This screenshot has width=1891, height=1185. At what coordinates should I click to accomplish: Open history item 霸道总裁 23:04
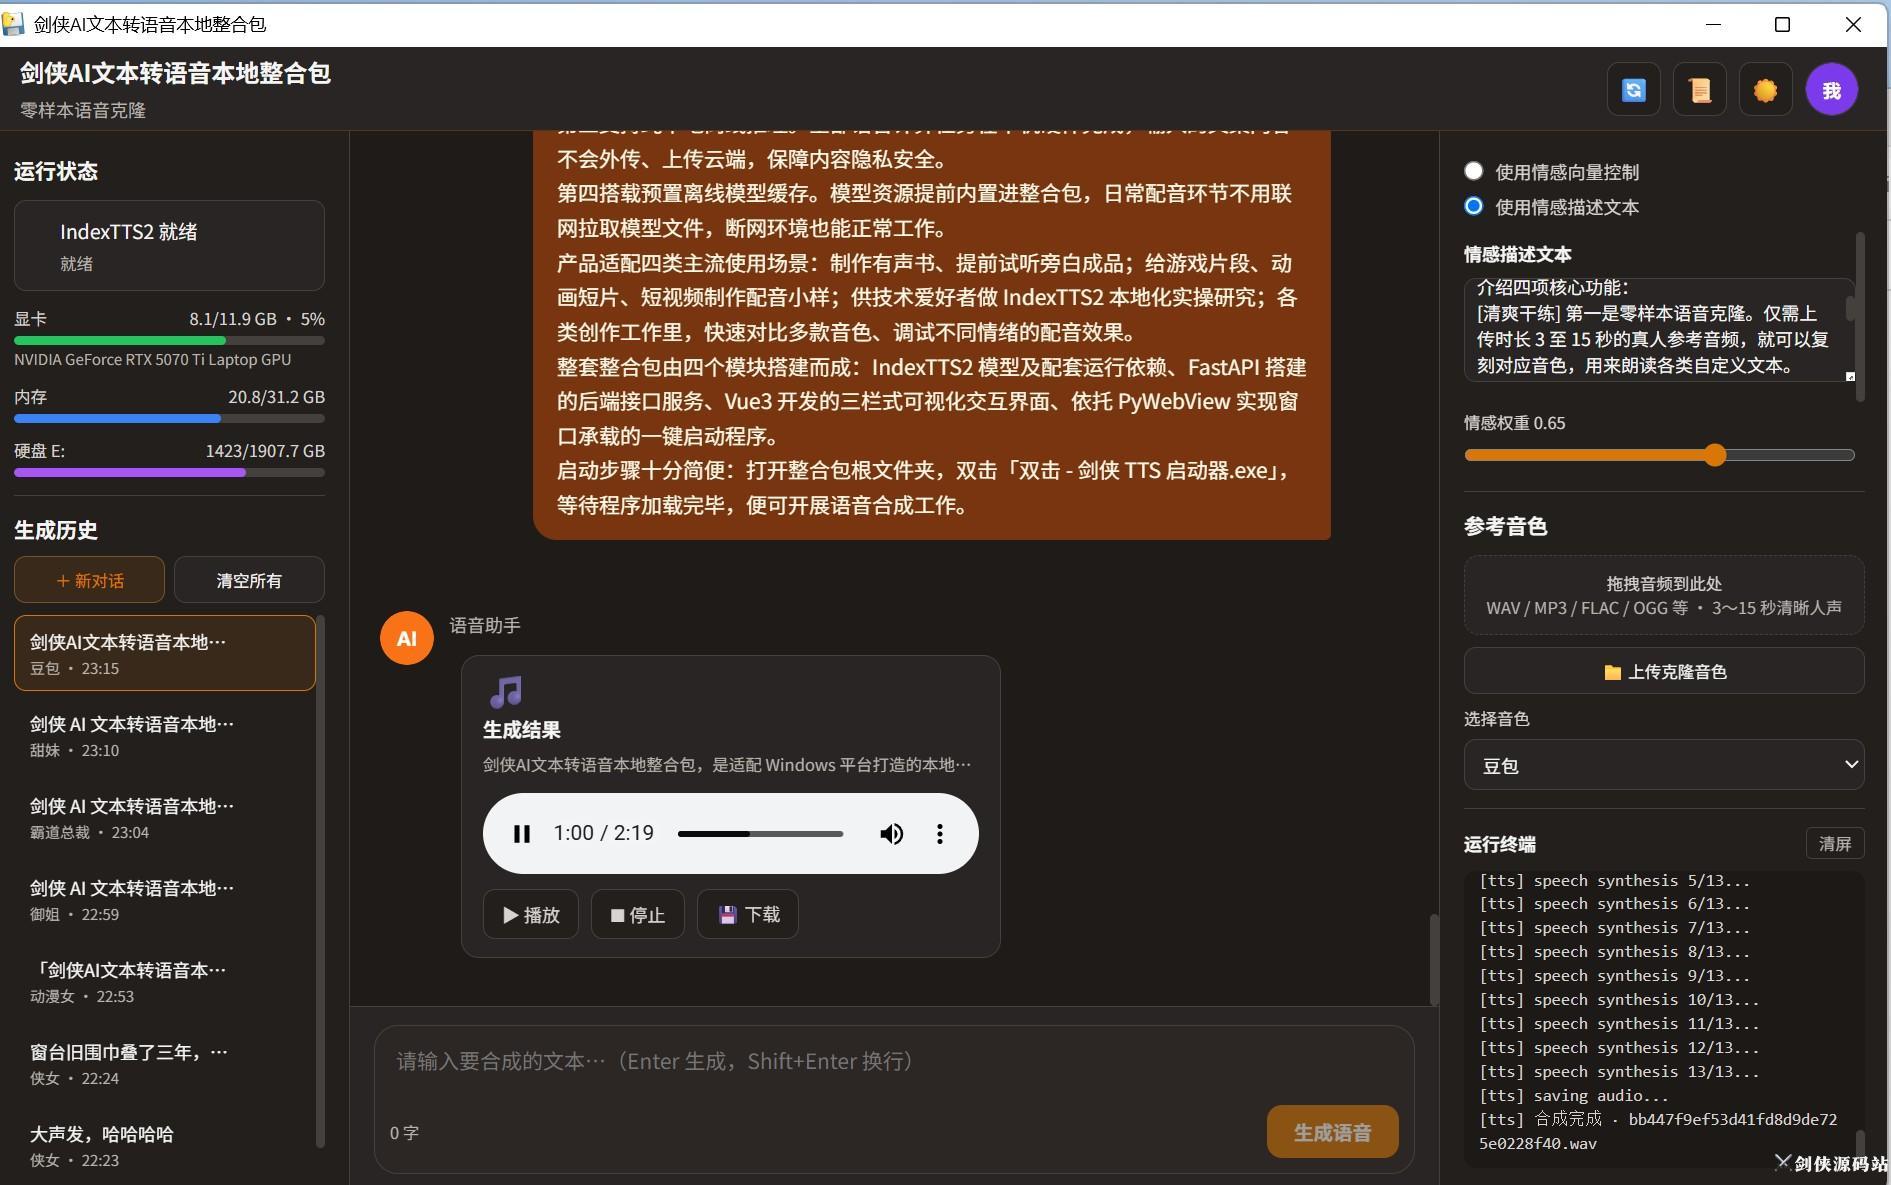[x=165, y=818]
